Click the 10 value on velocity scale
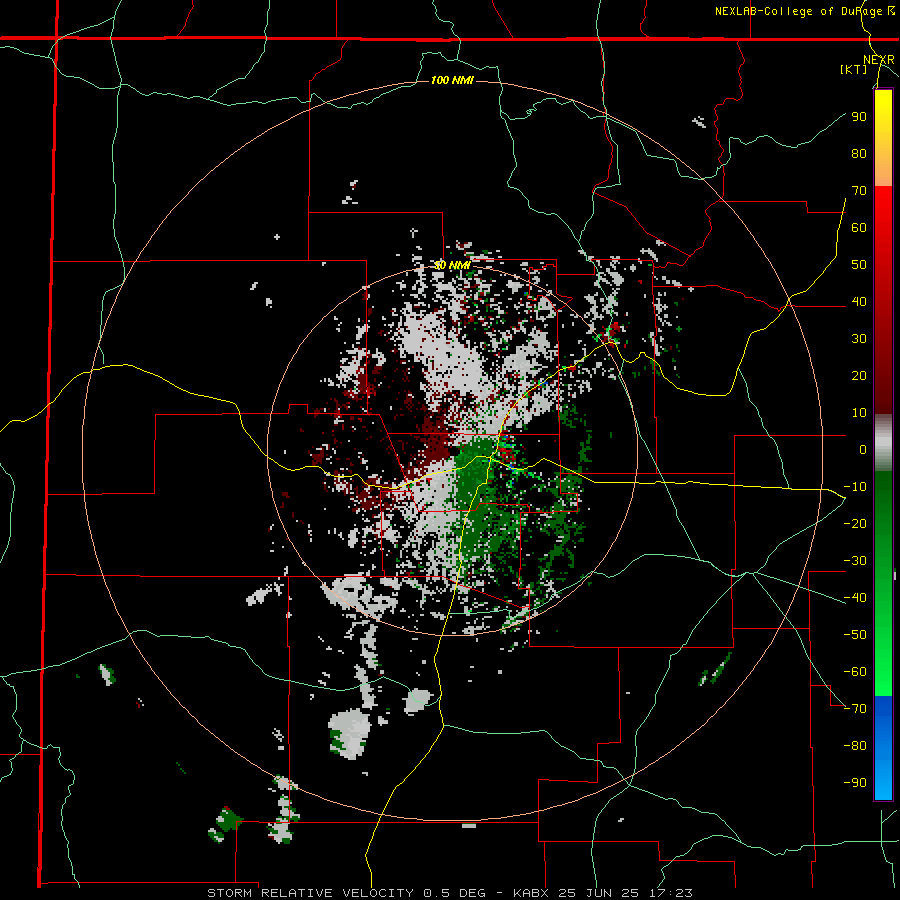This screenshot has height=900, width=900. coord(859,413)
